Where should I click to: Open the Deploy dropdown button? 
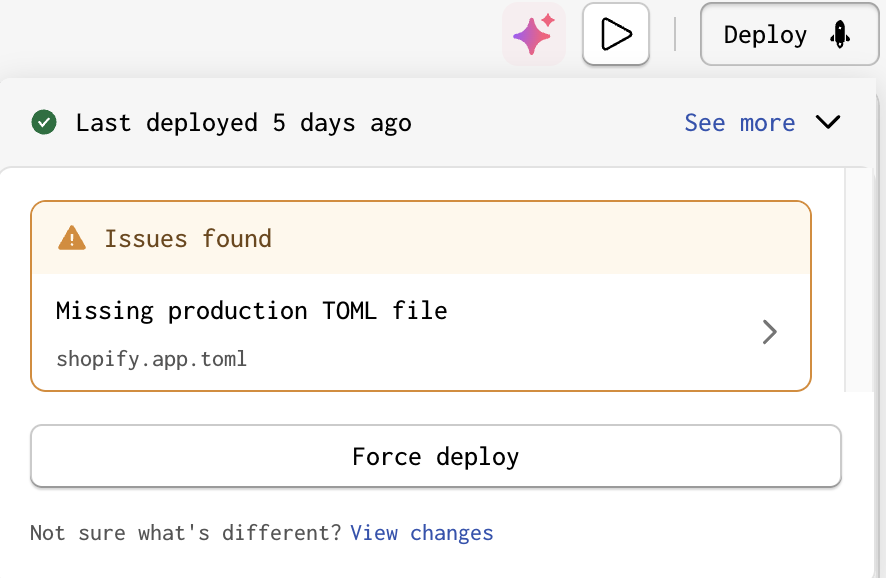(789, 35)
